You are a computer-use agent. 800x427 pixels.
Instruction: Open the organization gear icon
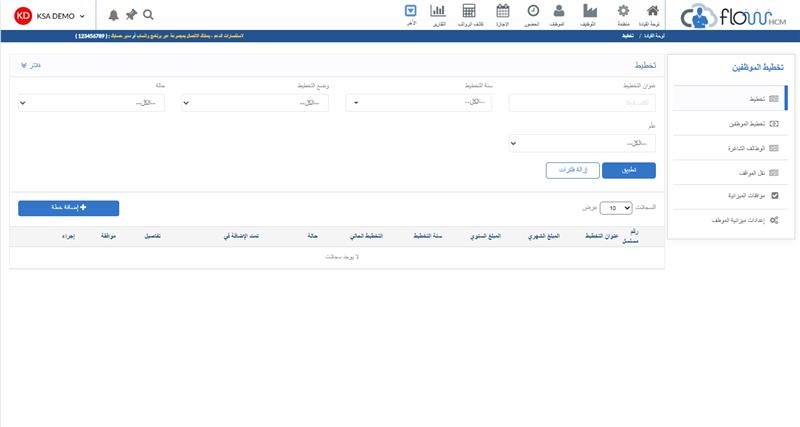(623, 11)
